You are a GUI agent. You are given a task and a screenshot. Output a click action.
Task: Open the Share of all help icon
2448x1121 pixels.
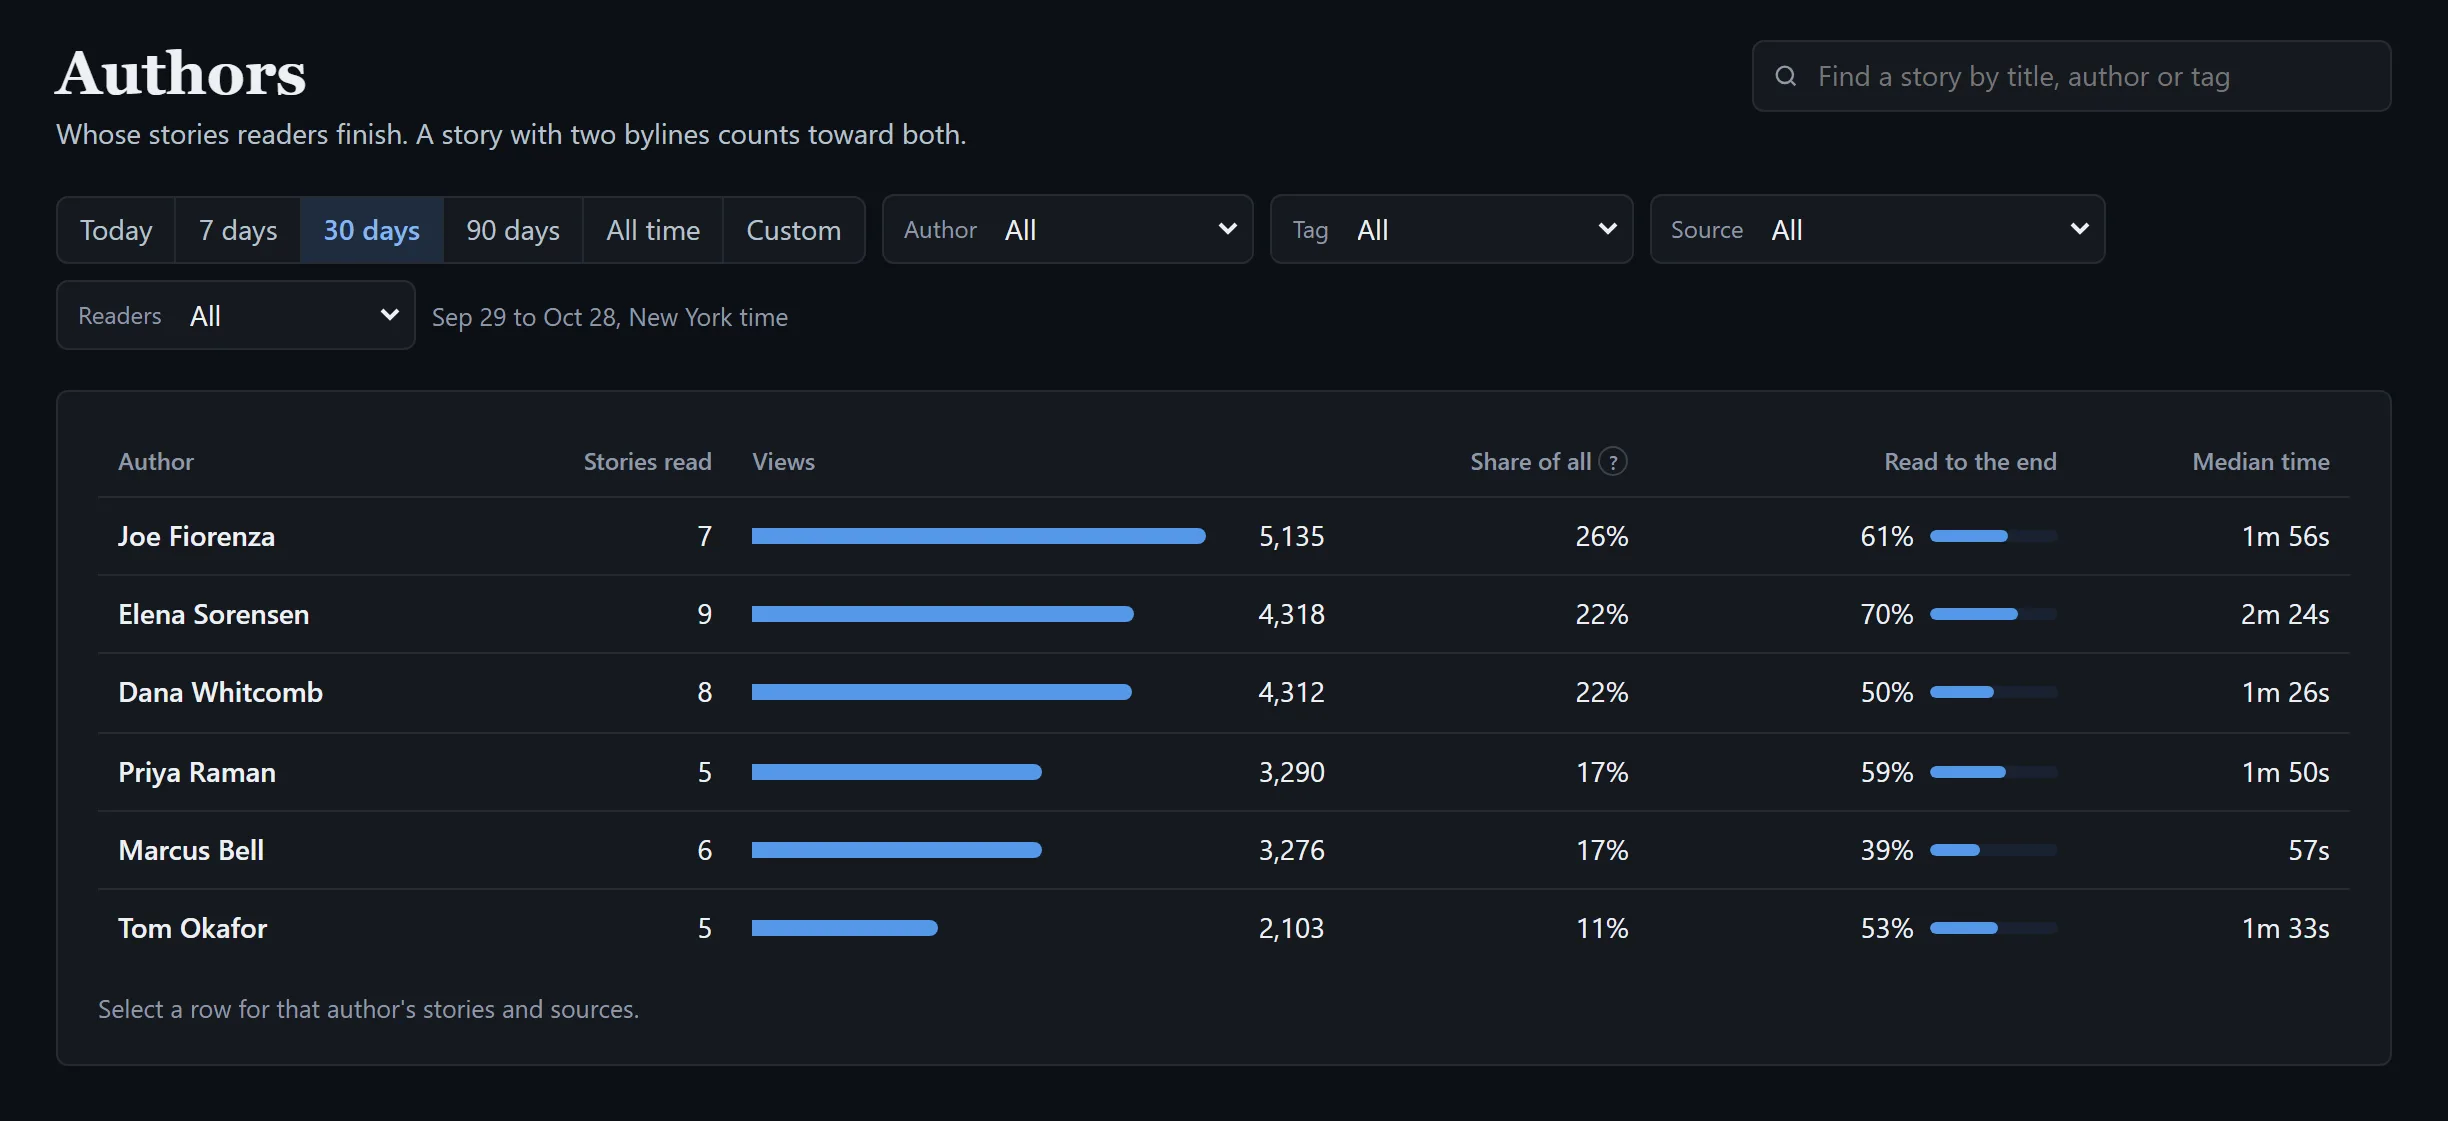[1613, 461]
